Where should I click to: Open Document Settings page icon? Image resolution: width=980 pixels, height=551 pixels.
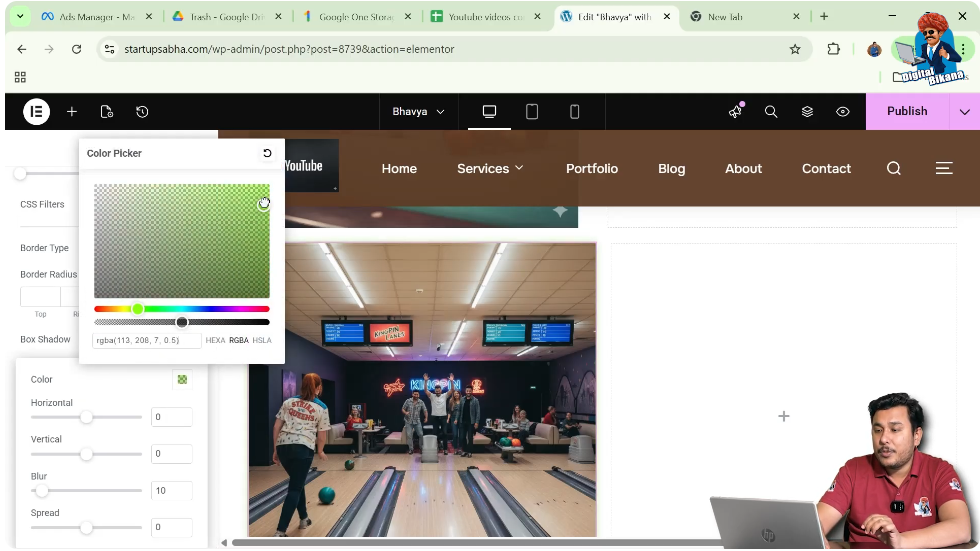pyautogui.click(x=107, y=112)
